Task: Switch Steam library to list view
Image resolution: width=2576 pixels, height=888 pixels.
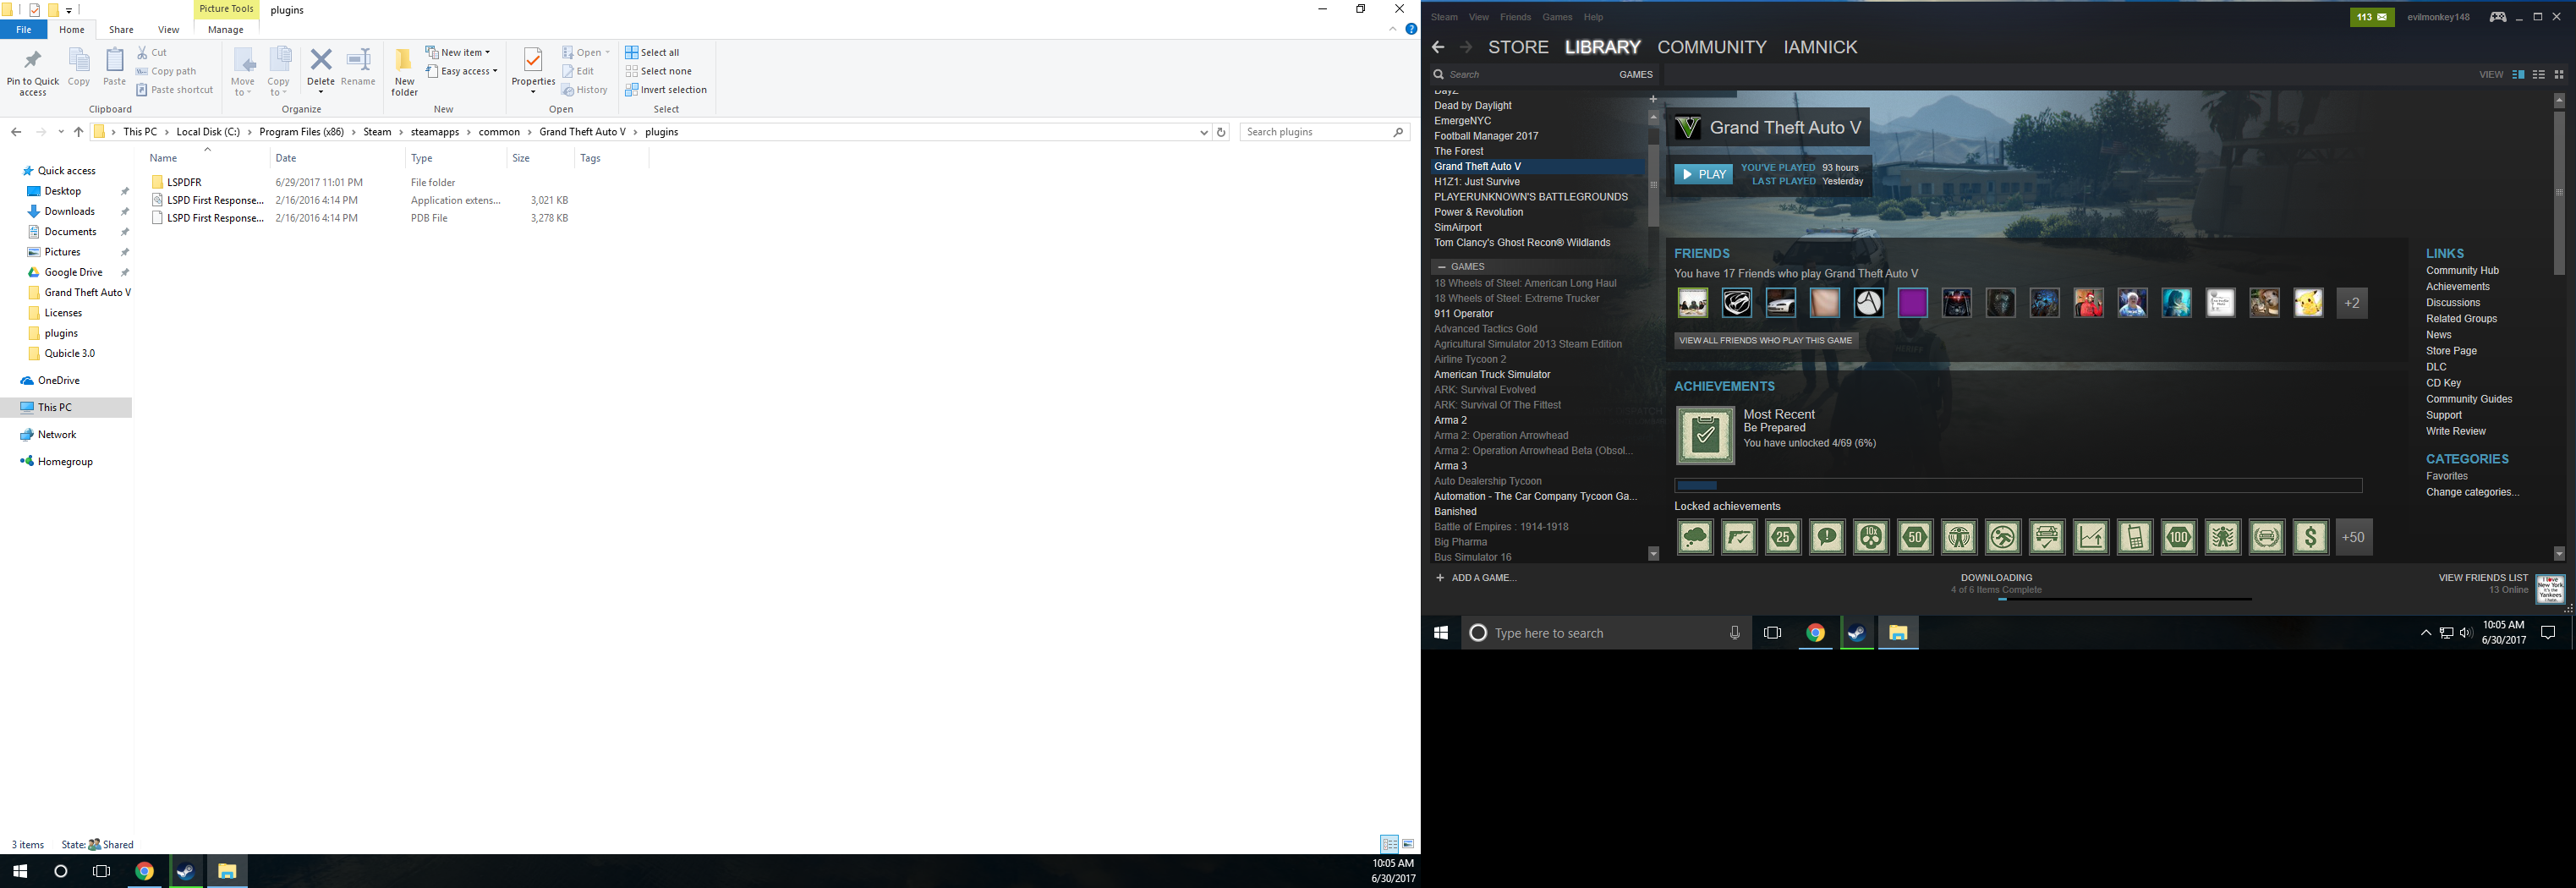Action: (x=2538, y=74)
